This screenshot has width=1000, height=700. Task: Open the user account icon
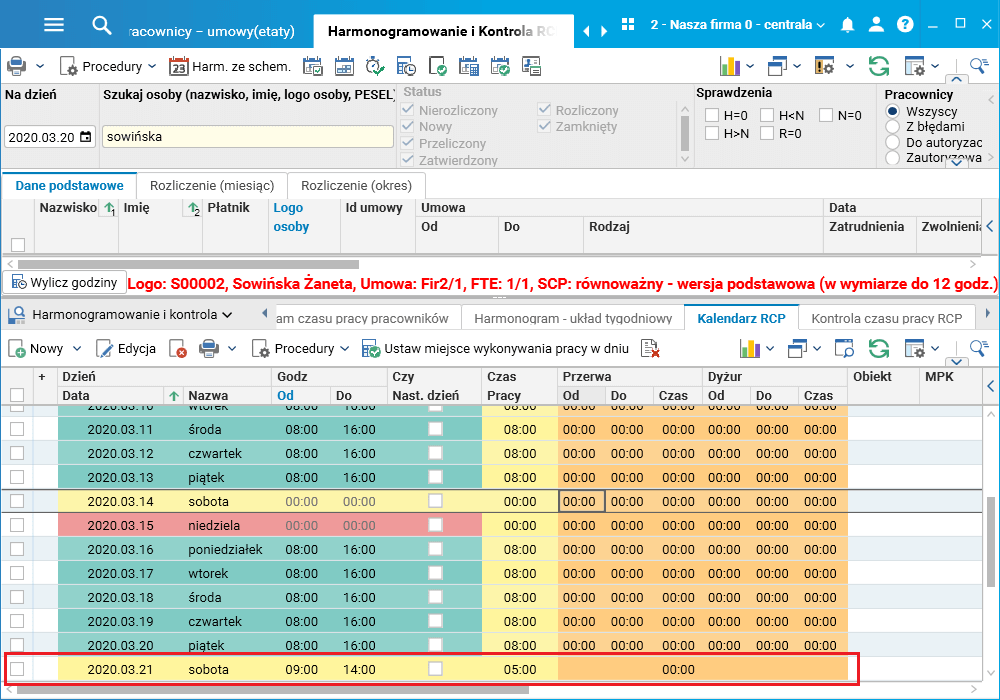pos(876,25)
